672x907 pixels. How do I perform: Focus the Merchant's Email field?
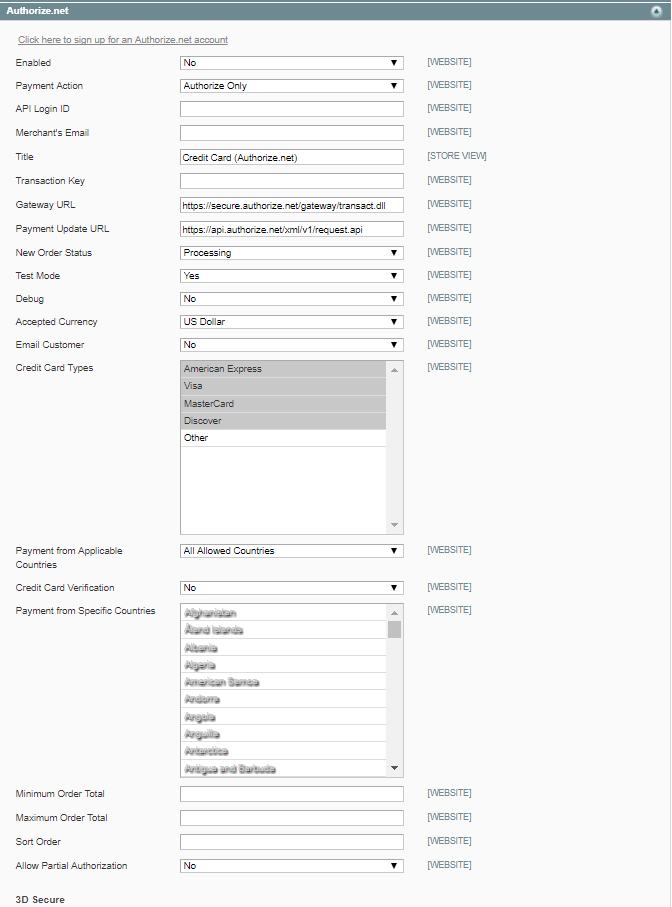coord(291,133)
